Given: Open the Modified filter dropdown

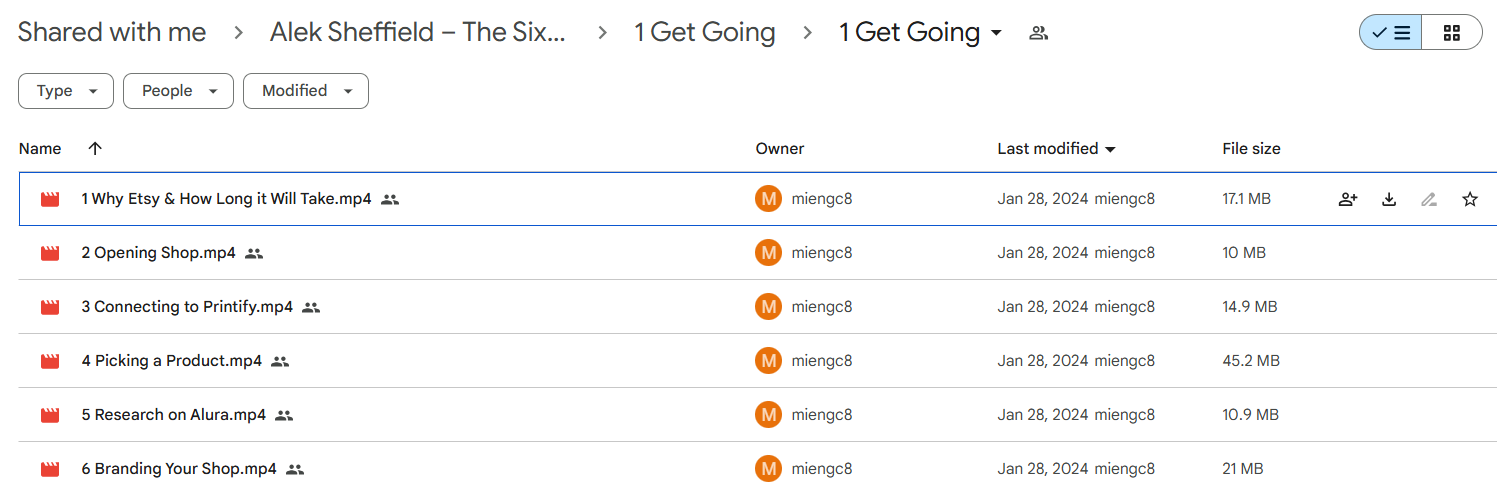Looking at the screenshot, I should pos(306,91).
